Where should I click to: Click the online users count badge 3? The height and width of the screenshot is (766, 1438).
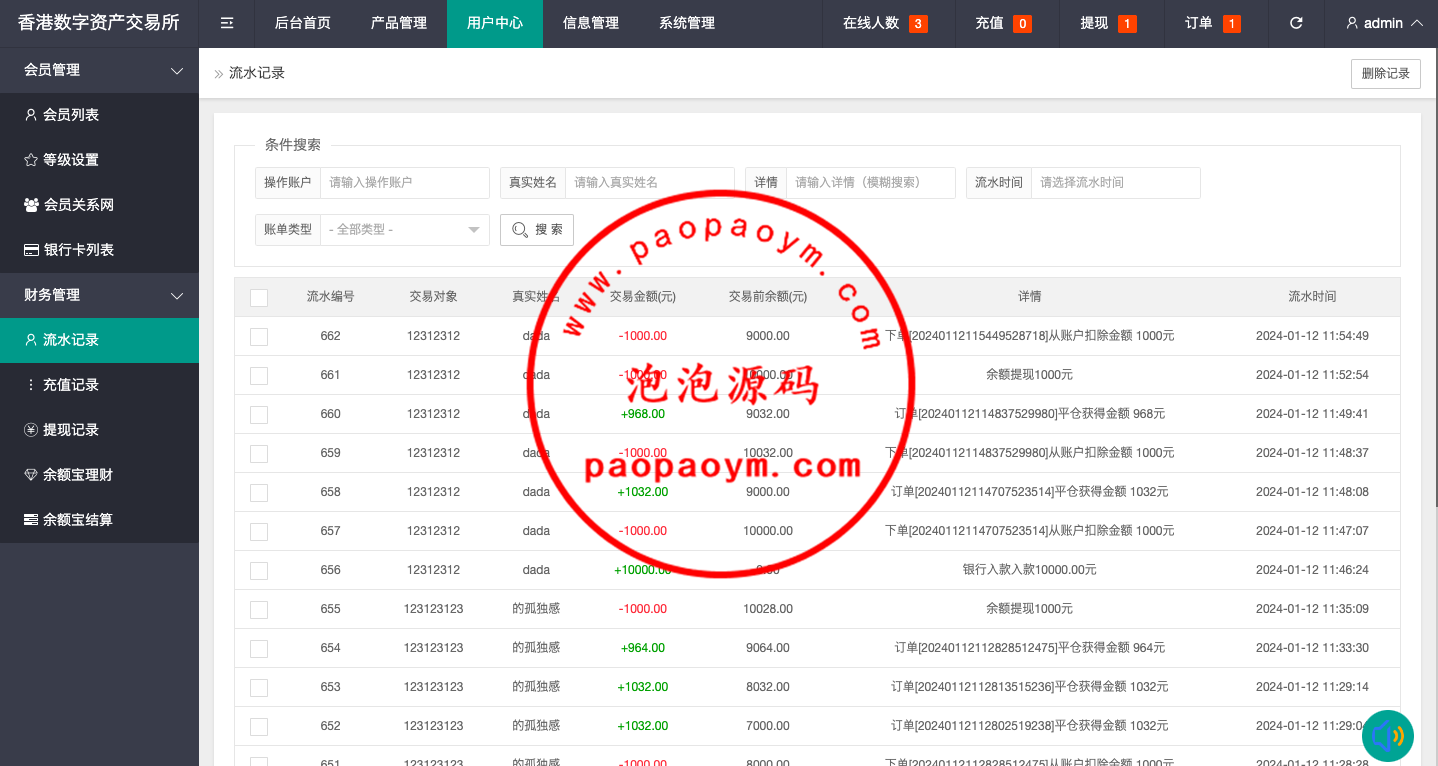click(918, 24)
